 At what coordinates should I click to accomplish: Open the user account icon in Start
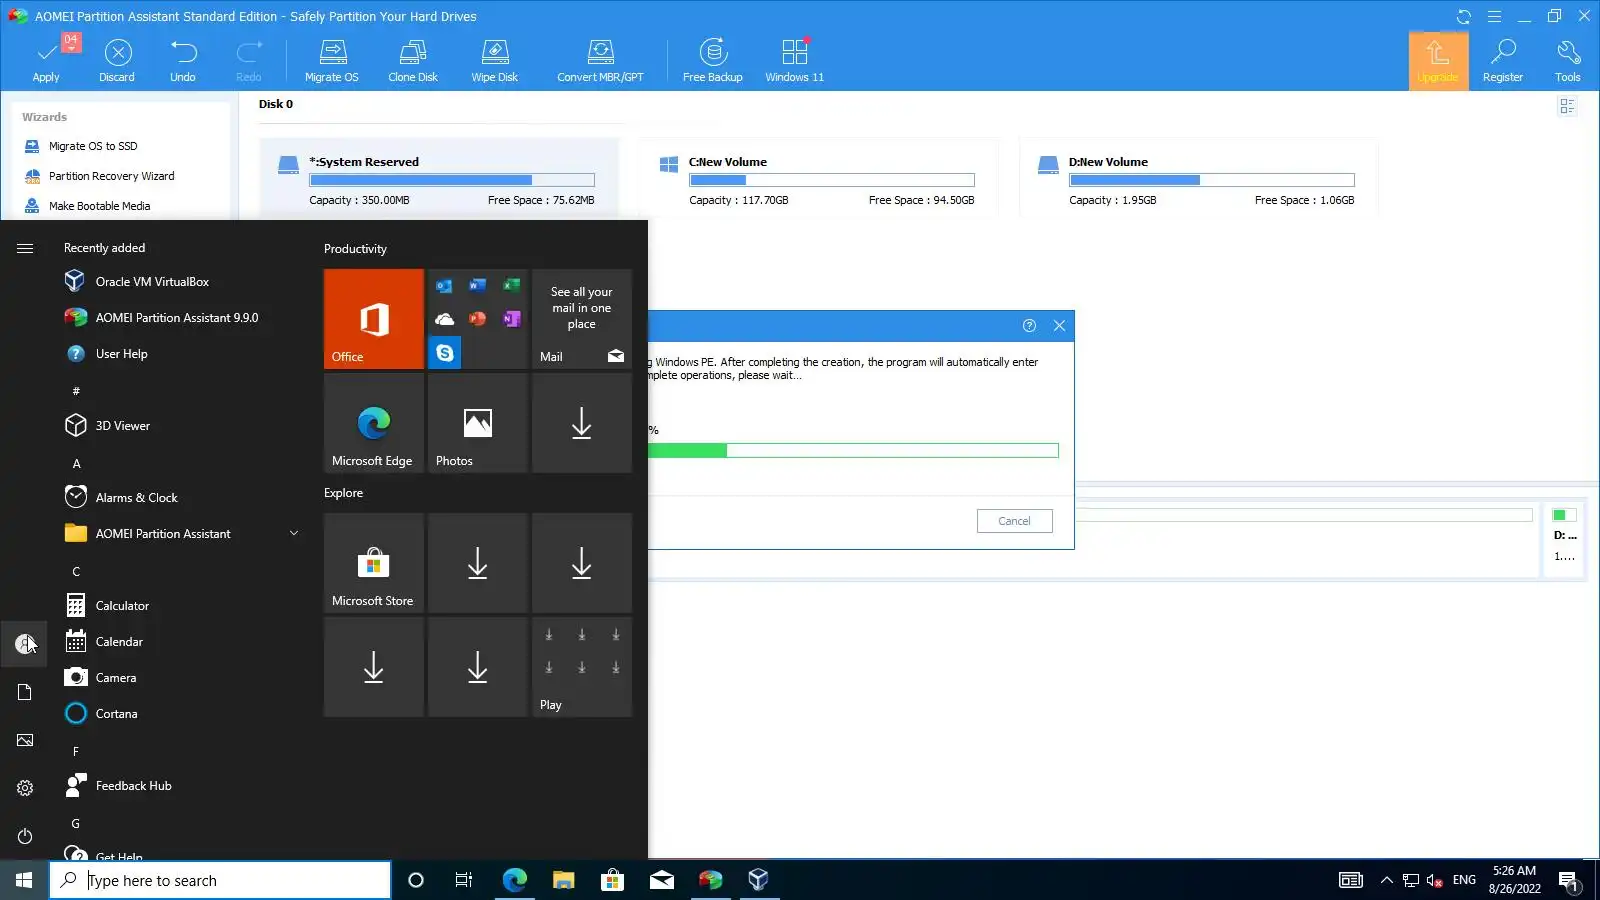tap(25, 644)
